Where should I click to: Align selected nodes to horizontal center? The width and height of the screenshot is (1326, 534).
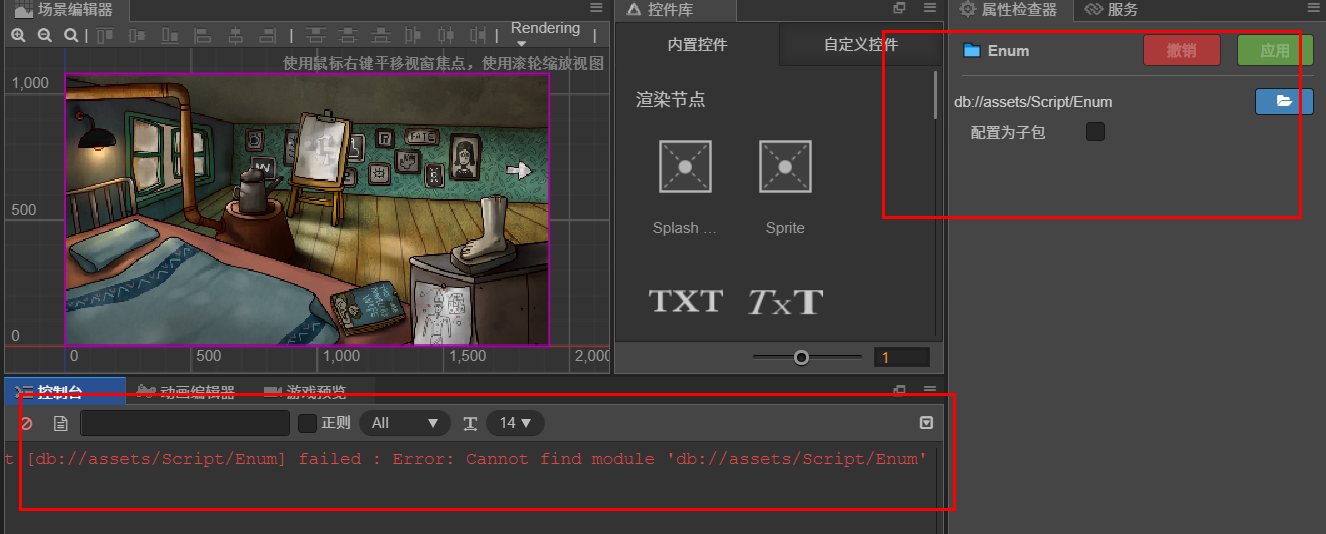click(236, 35)
